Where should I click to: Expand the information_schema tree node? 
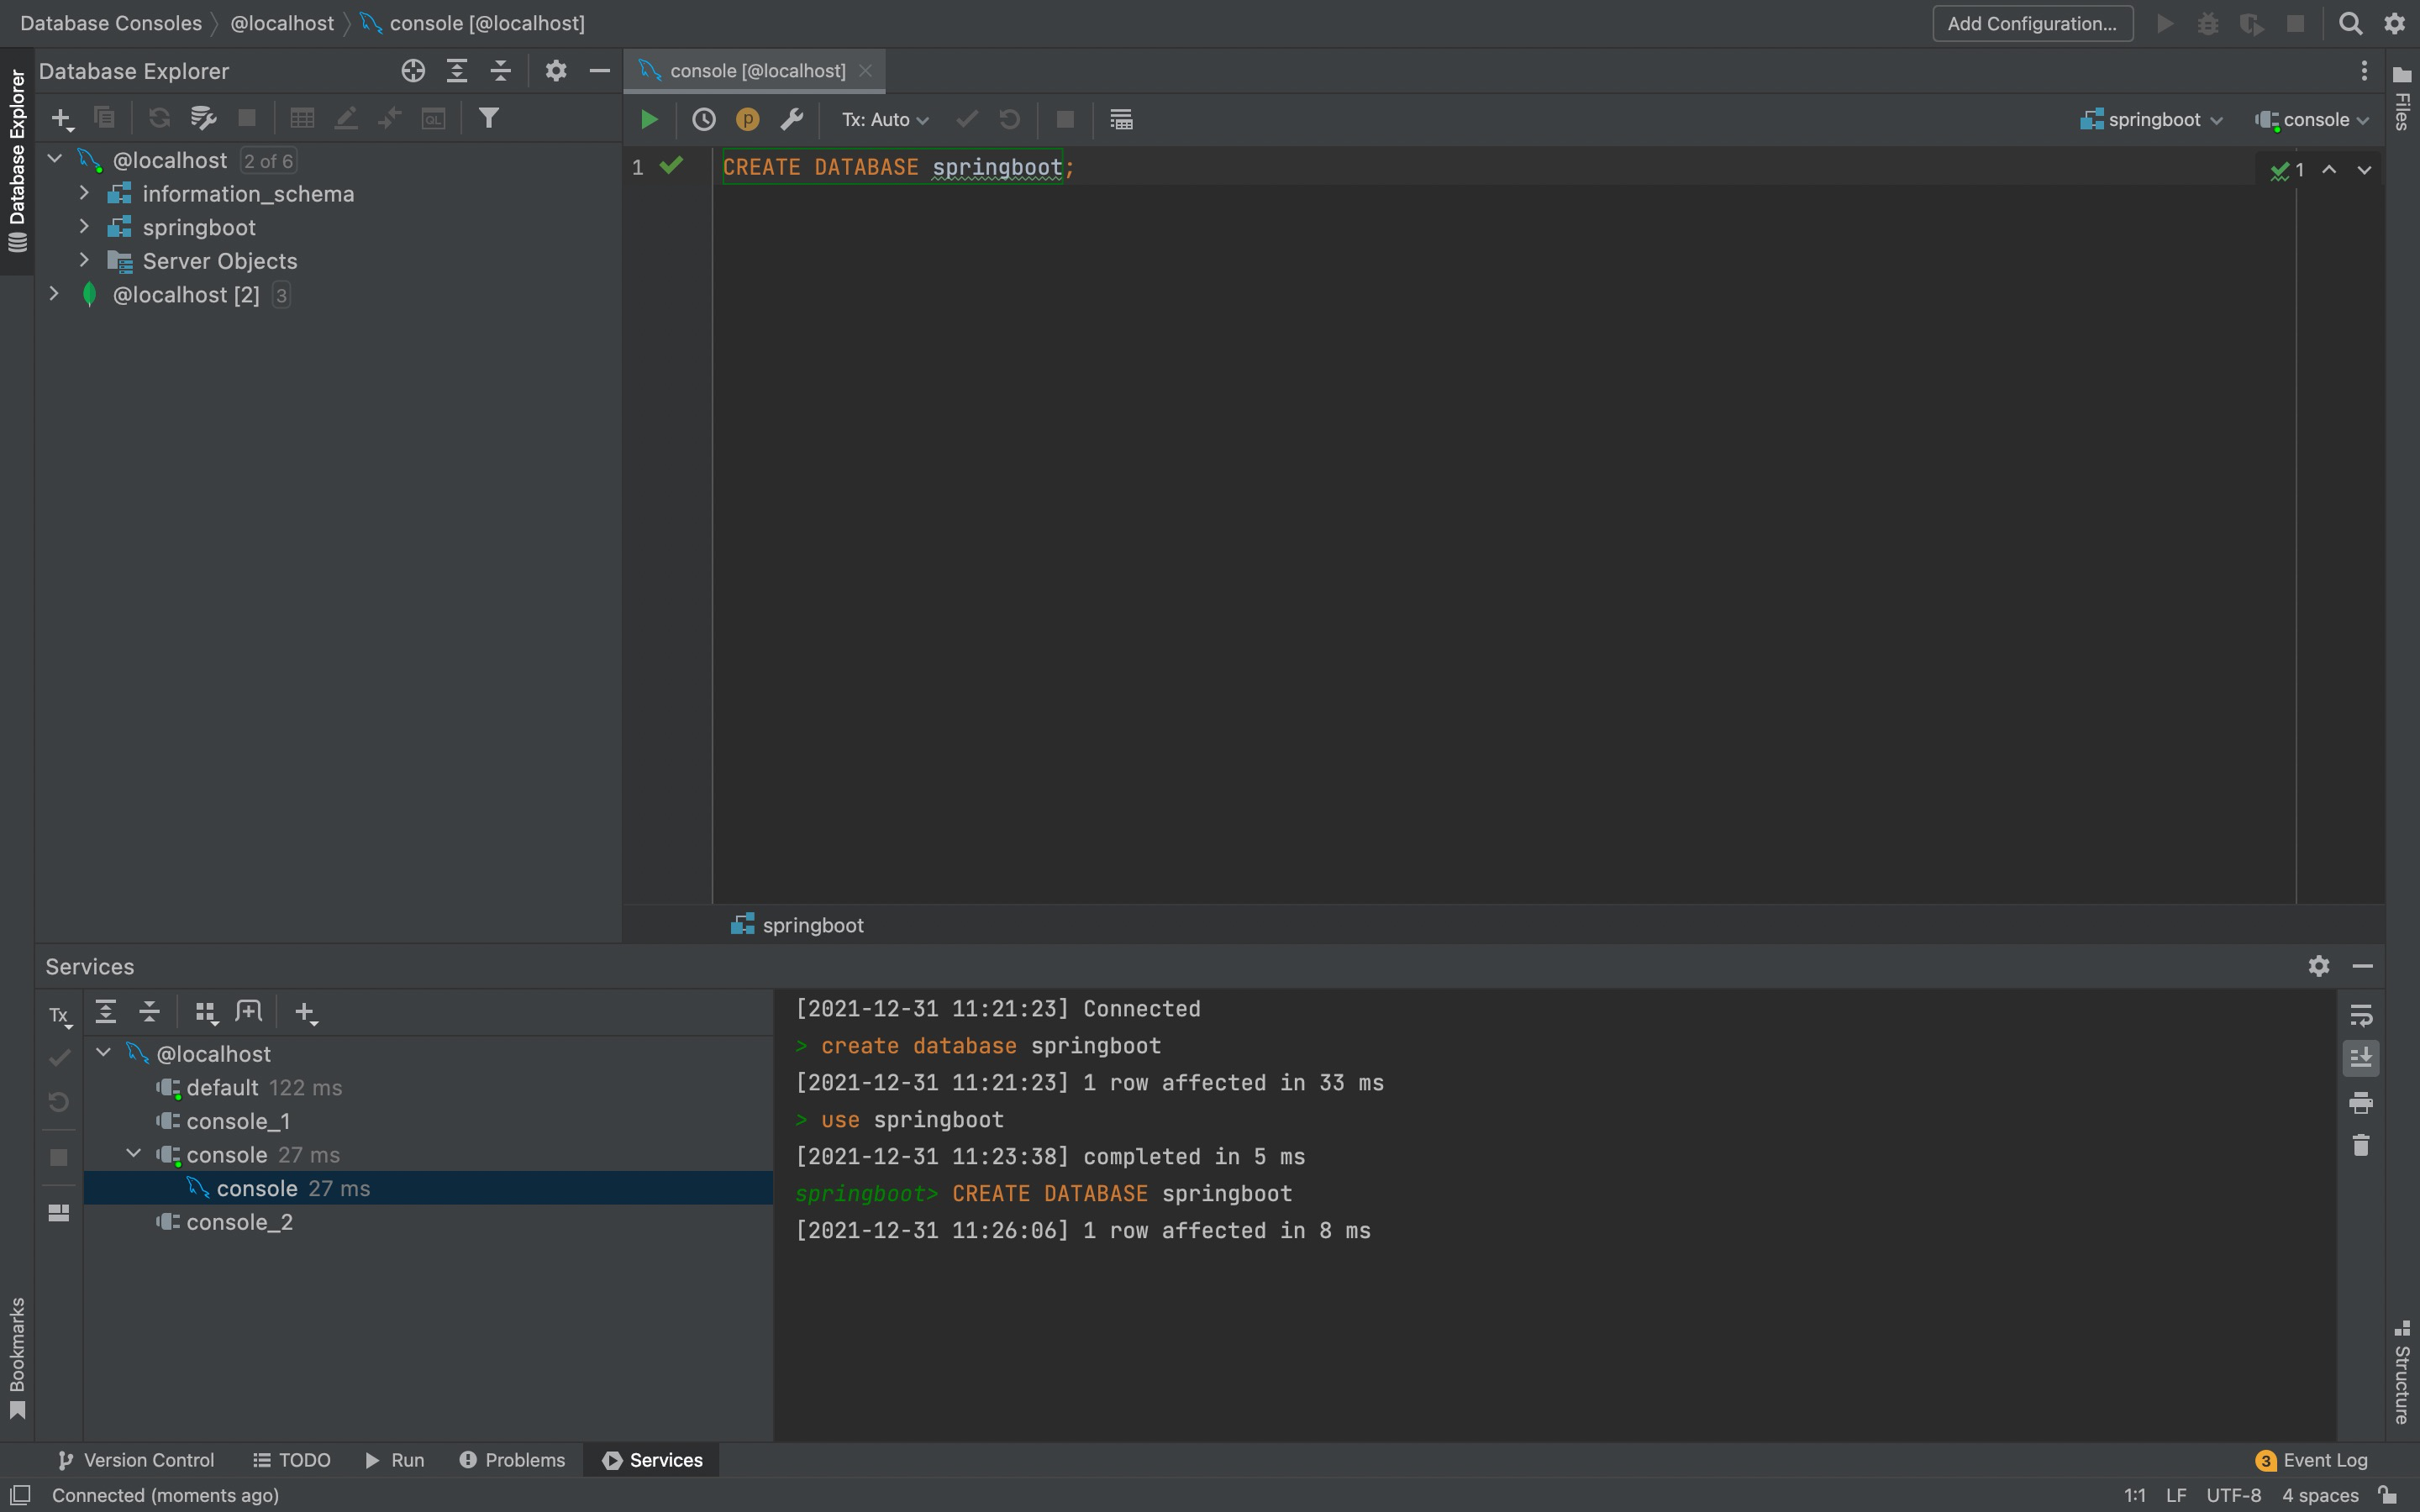pos(84,194)
